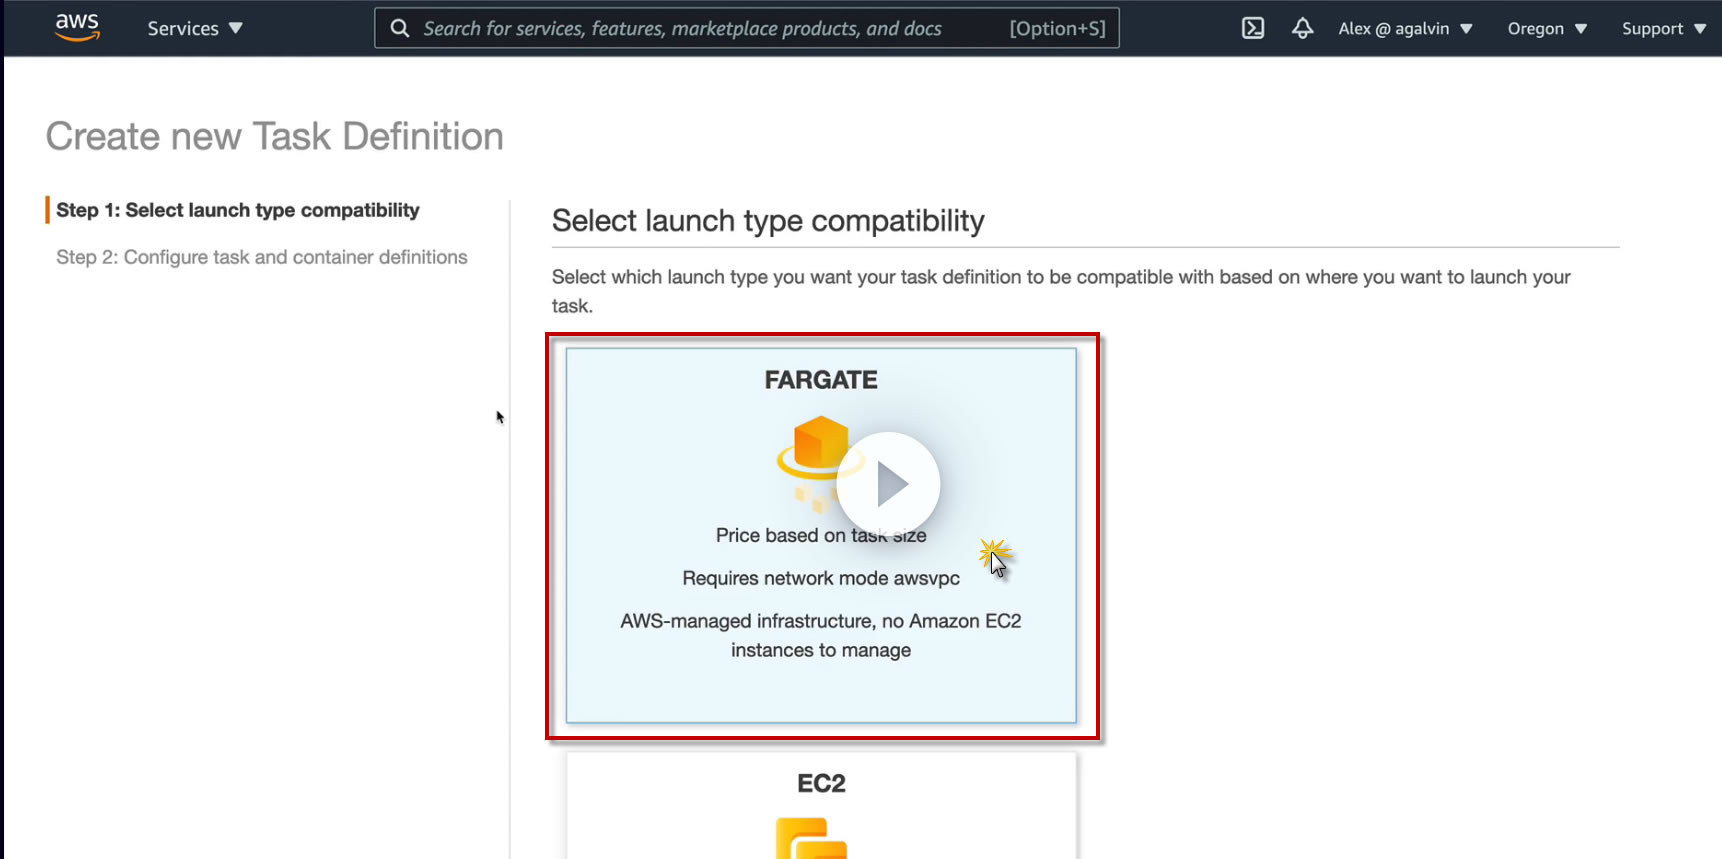The image size is (1722, 859).
Task: Click the AWS logo home icon
Action: click(77, 27)
